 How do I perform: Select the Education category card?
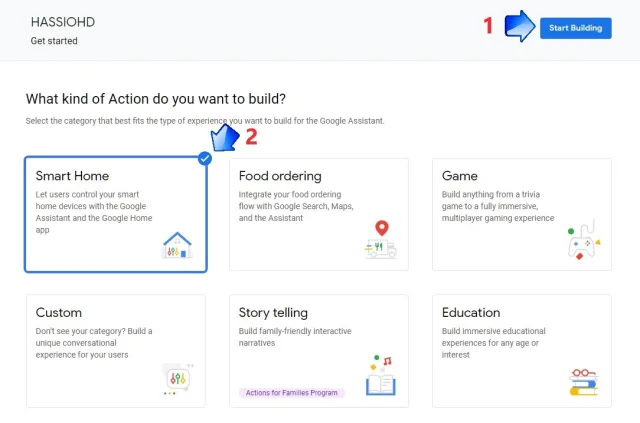click(522, 351)
